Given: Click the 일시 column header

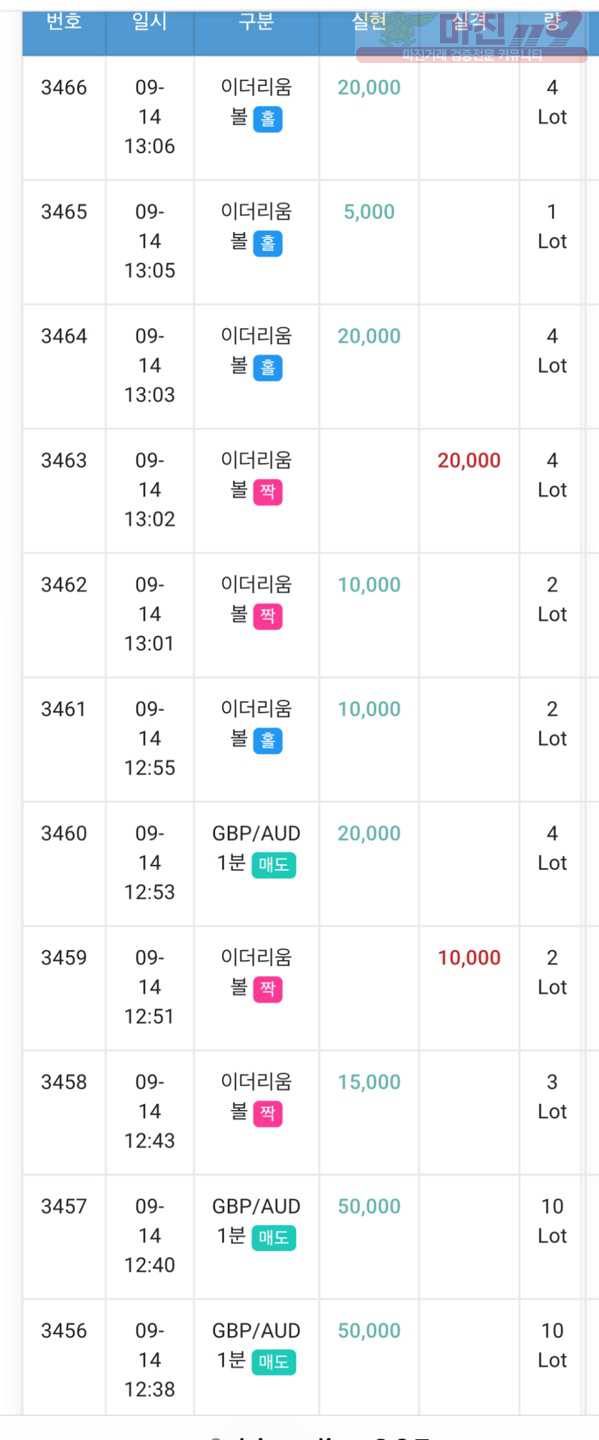Looking at the screenshot, I should [149, 22].
